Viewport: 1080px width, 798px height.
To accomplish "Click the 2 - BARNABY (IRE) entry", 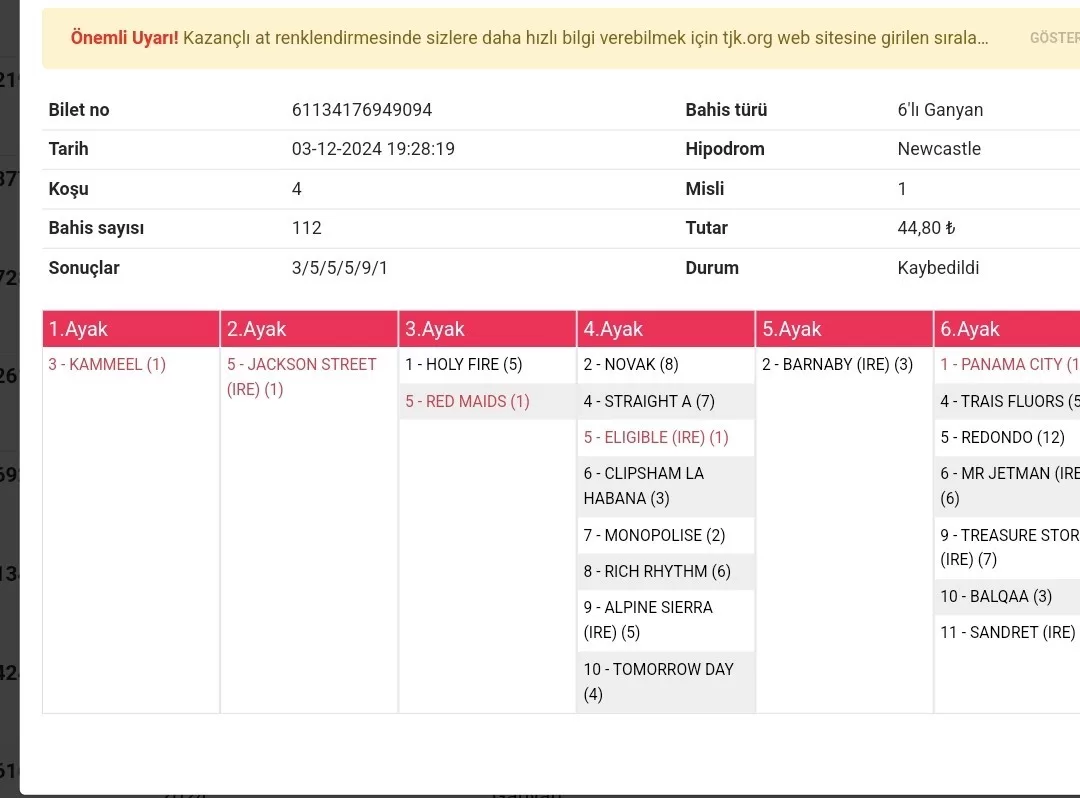I will click(837, 365).
